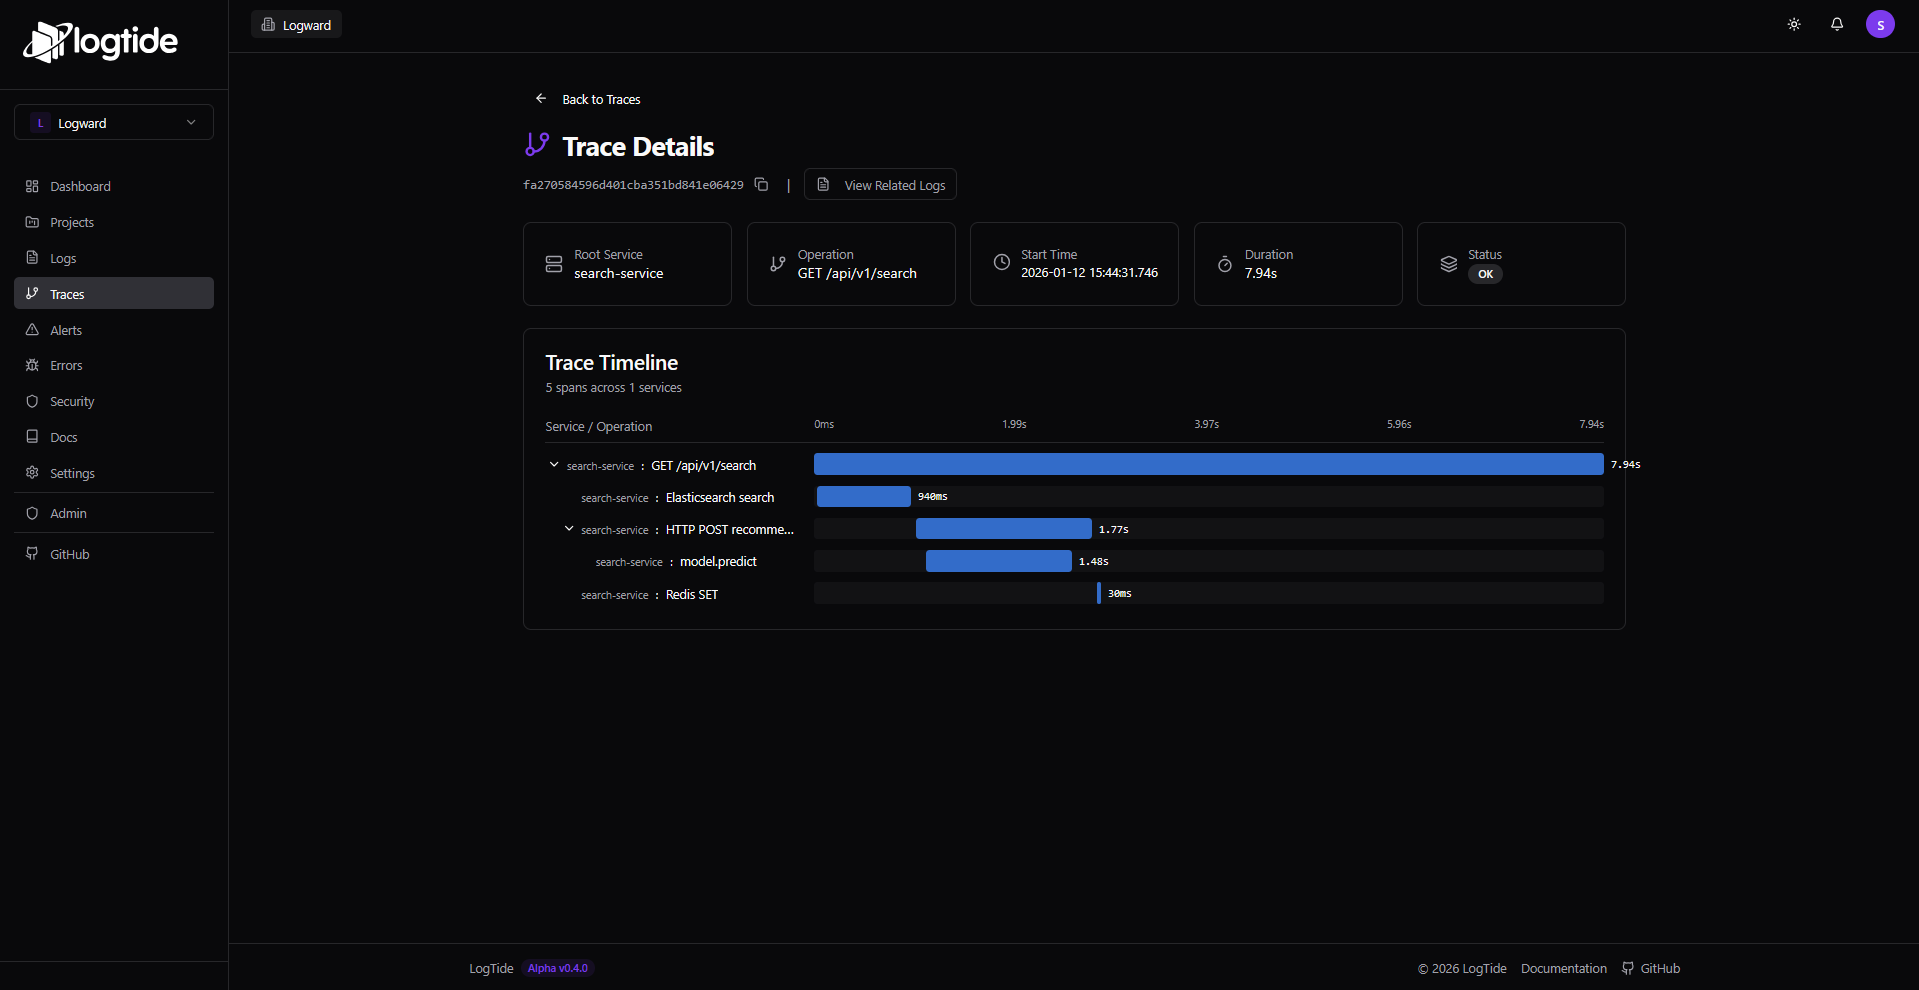Open notifications via the bell icon
The height and width of the screenshot is (990, 1919).
point(1837,24)
